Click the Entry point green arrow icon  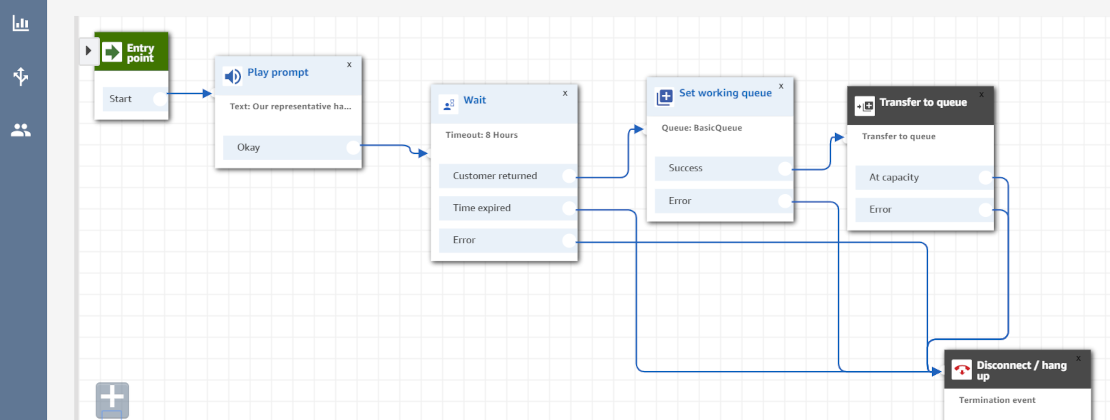(x=112, y=52)
